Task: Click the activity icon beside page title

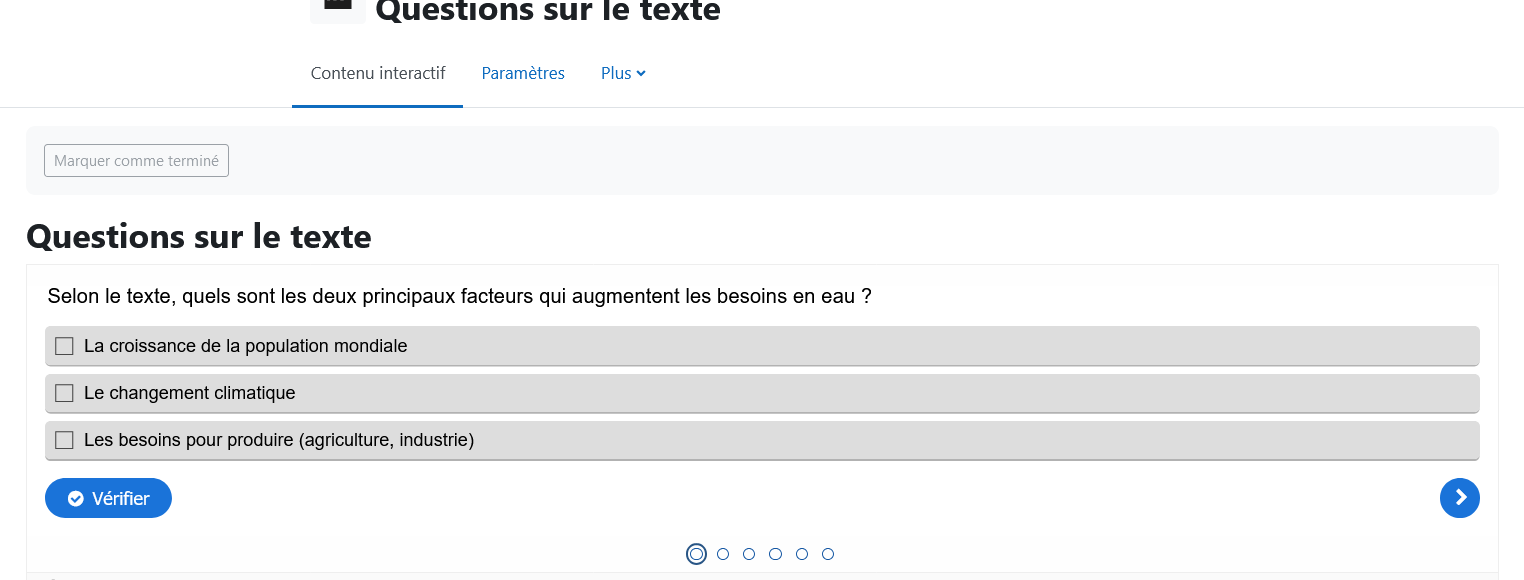Action: click(338, 10)
